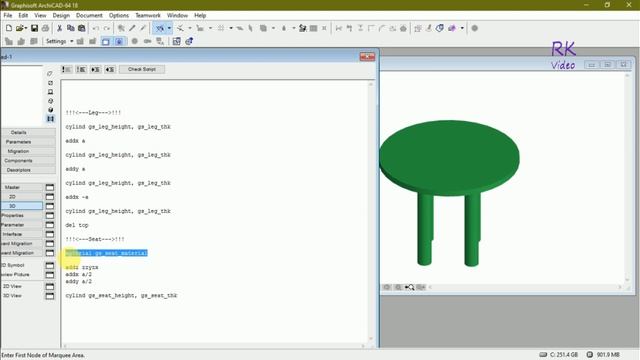640x360 pixels.
Task: Click the 3D globe window icon
Action: (x=189, y=41)
